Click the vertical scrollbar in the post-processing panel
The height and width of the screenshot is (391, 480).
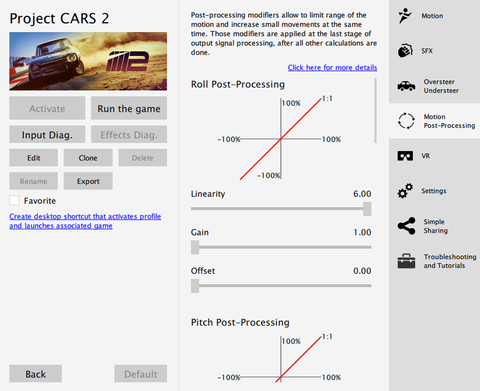pos(376,111)
